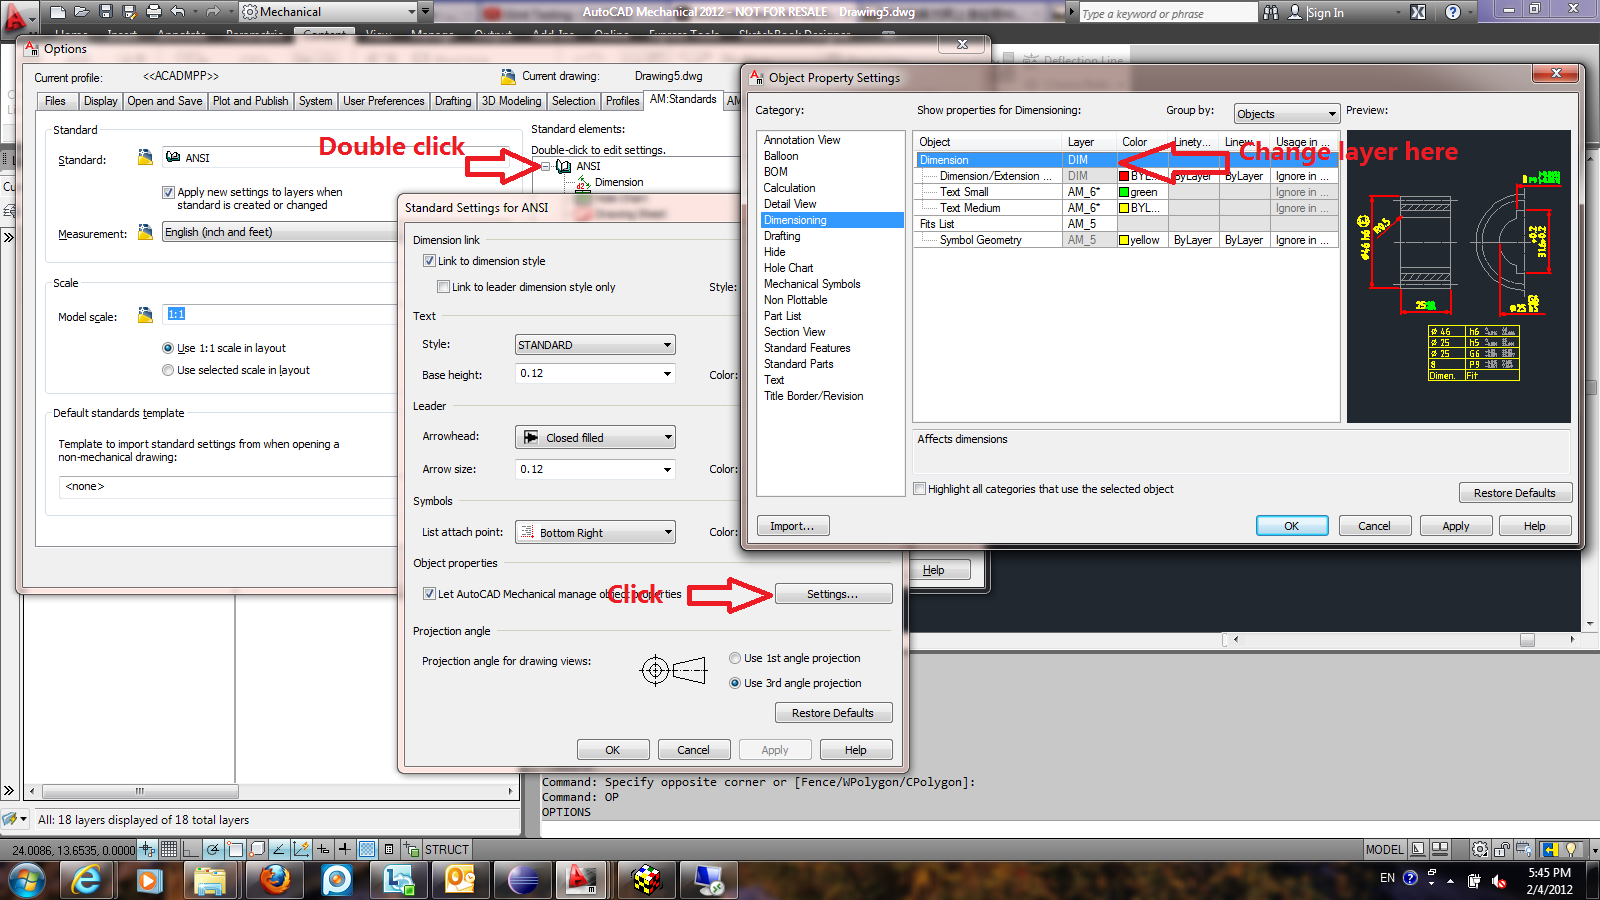Open the Windows Start menu
This screenshot has width=1600, height=900.
tap(26, 880)
